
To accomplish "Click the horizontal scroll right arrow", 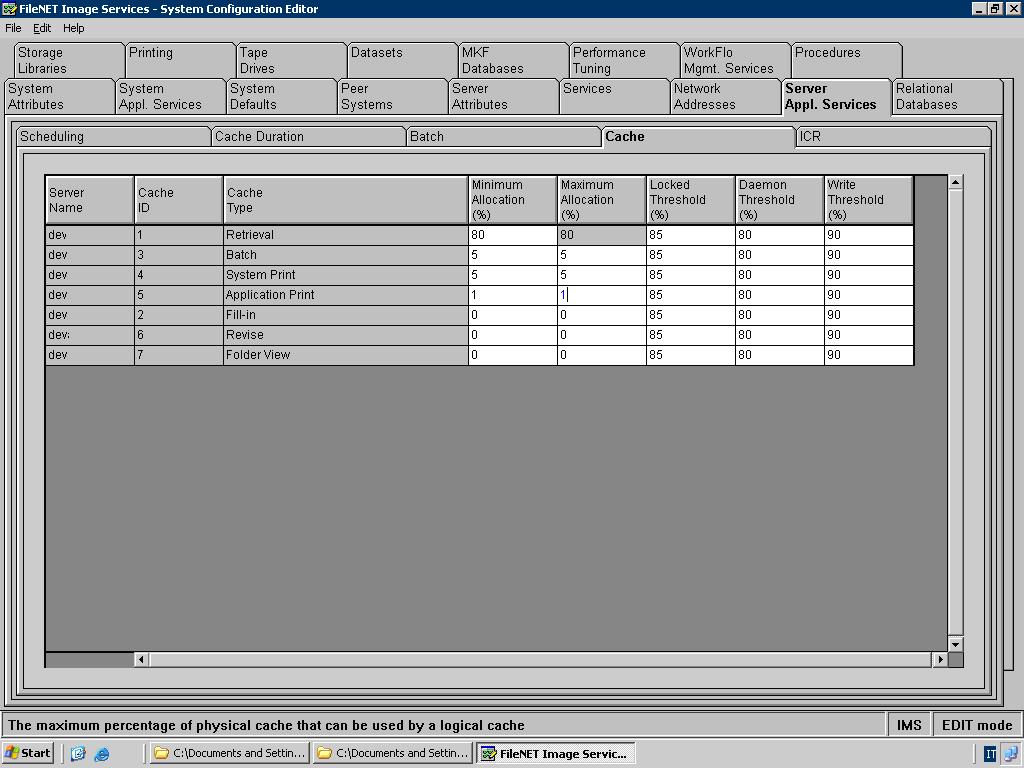I will tap(940, 660).
